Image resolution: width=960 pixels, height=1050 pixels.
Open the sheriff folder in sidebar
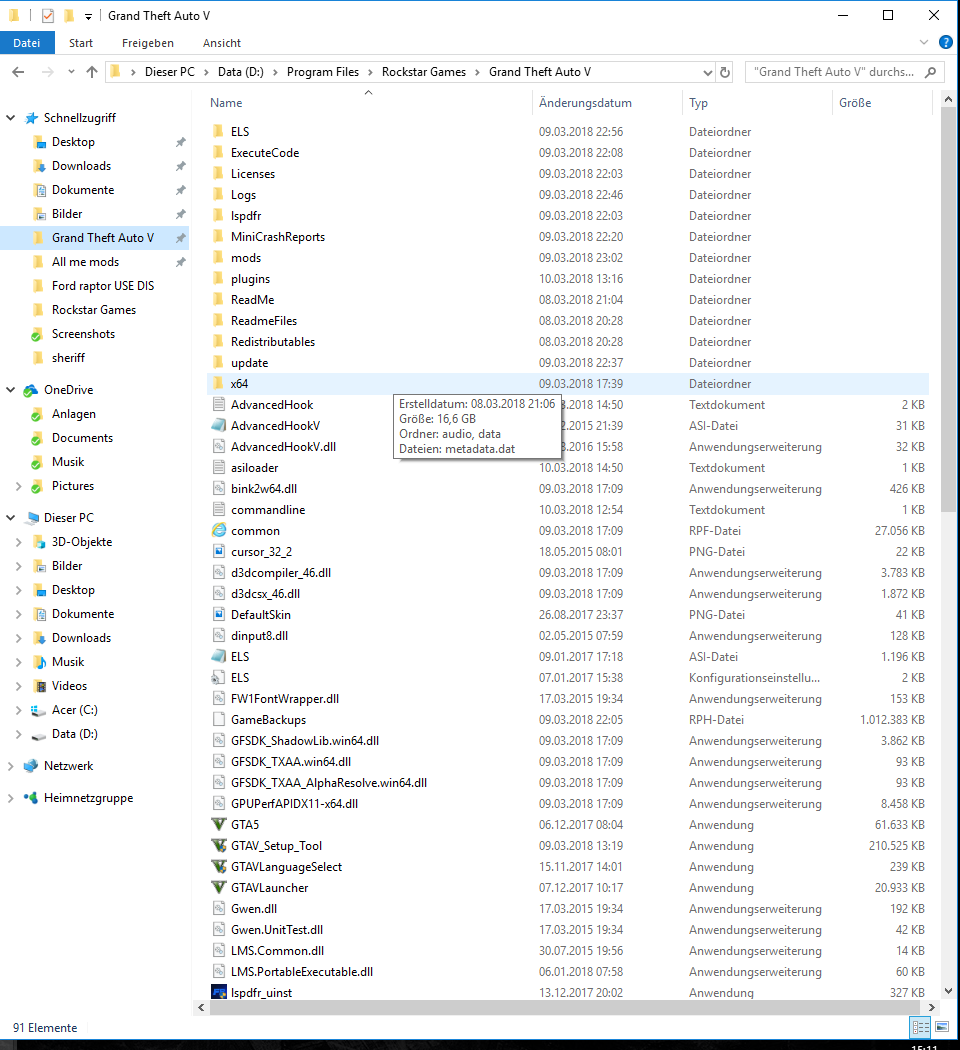pyautogui.click(x=68, y=358)
